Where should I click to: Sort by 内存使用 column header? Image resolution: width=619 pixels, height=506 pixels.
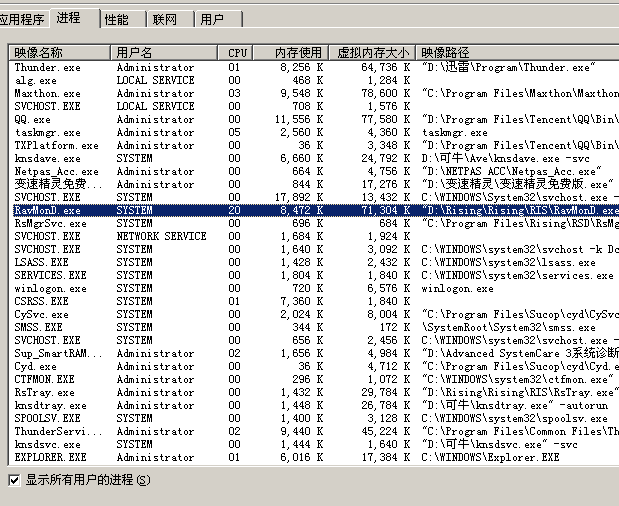(x=291, y=52)
